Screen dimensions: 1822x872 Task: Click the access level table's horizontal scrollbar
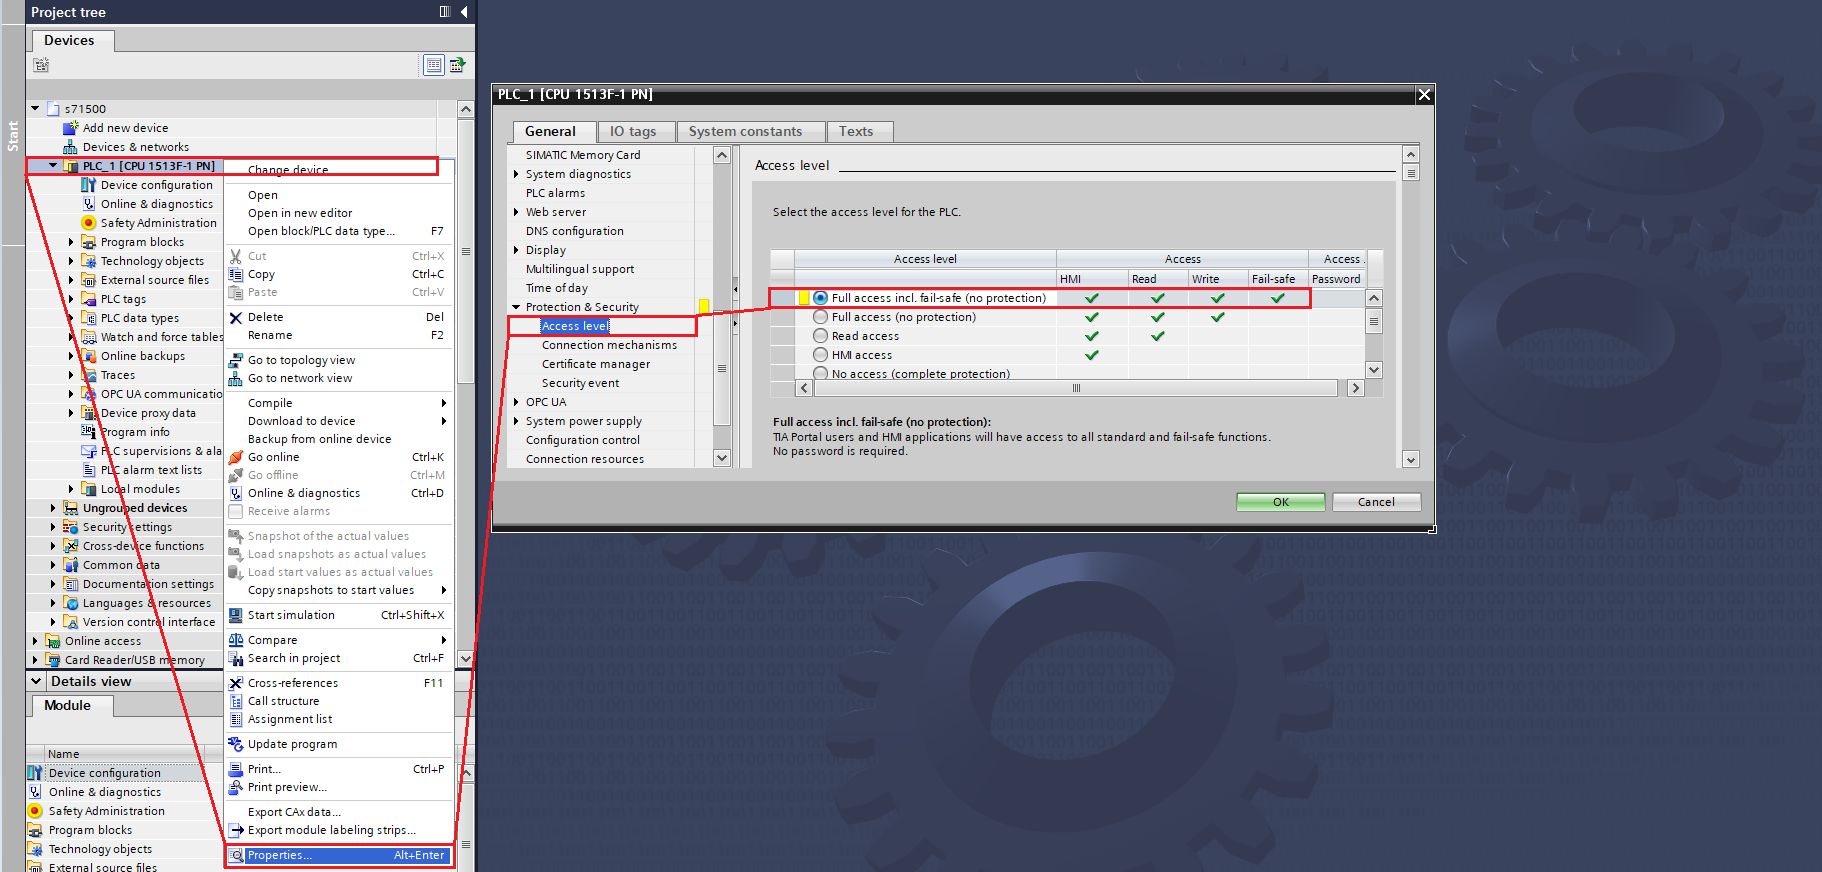coord(1076,388)
